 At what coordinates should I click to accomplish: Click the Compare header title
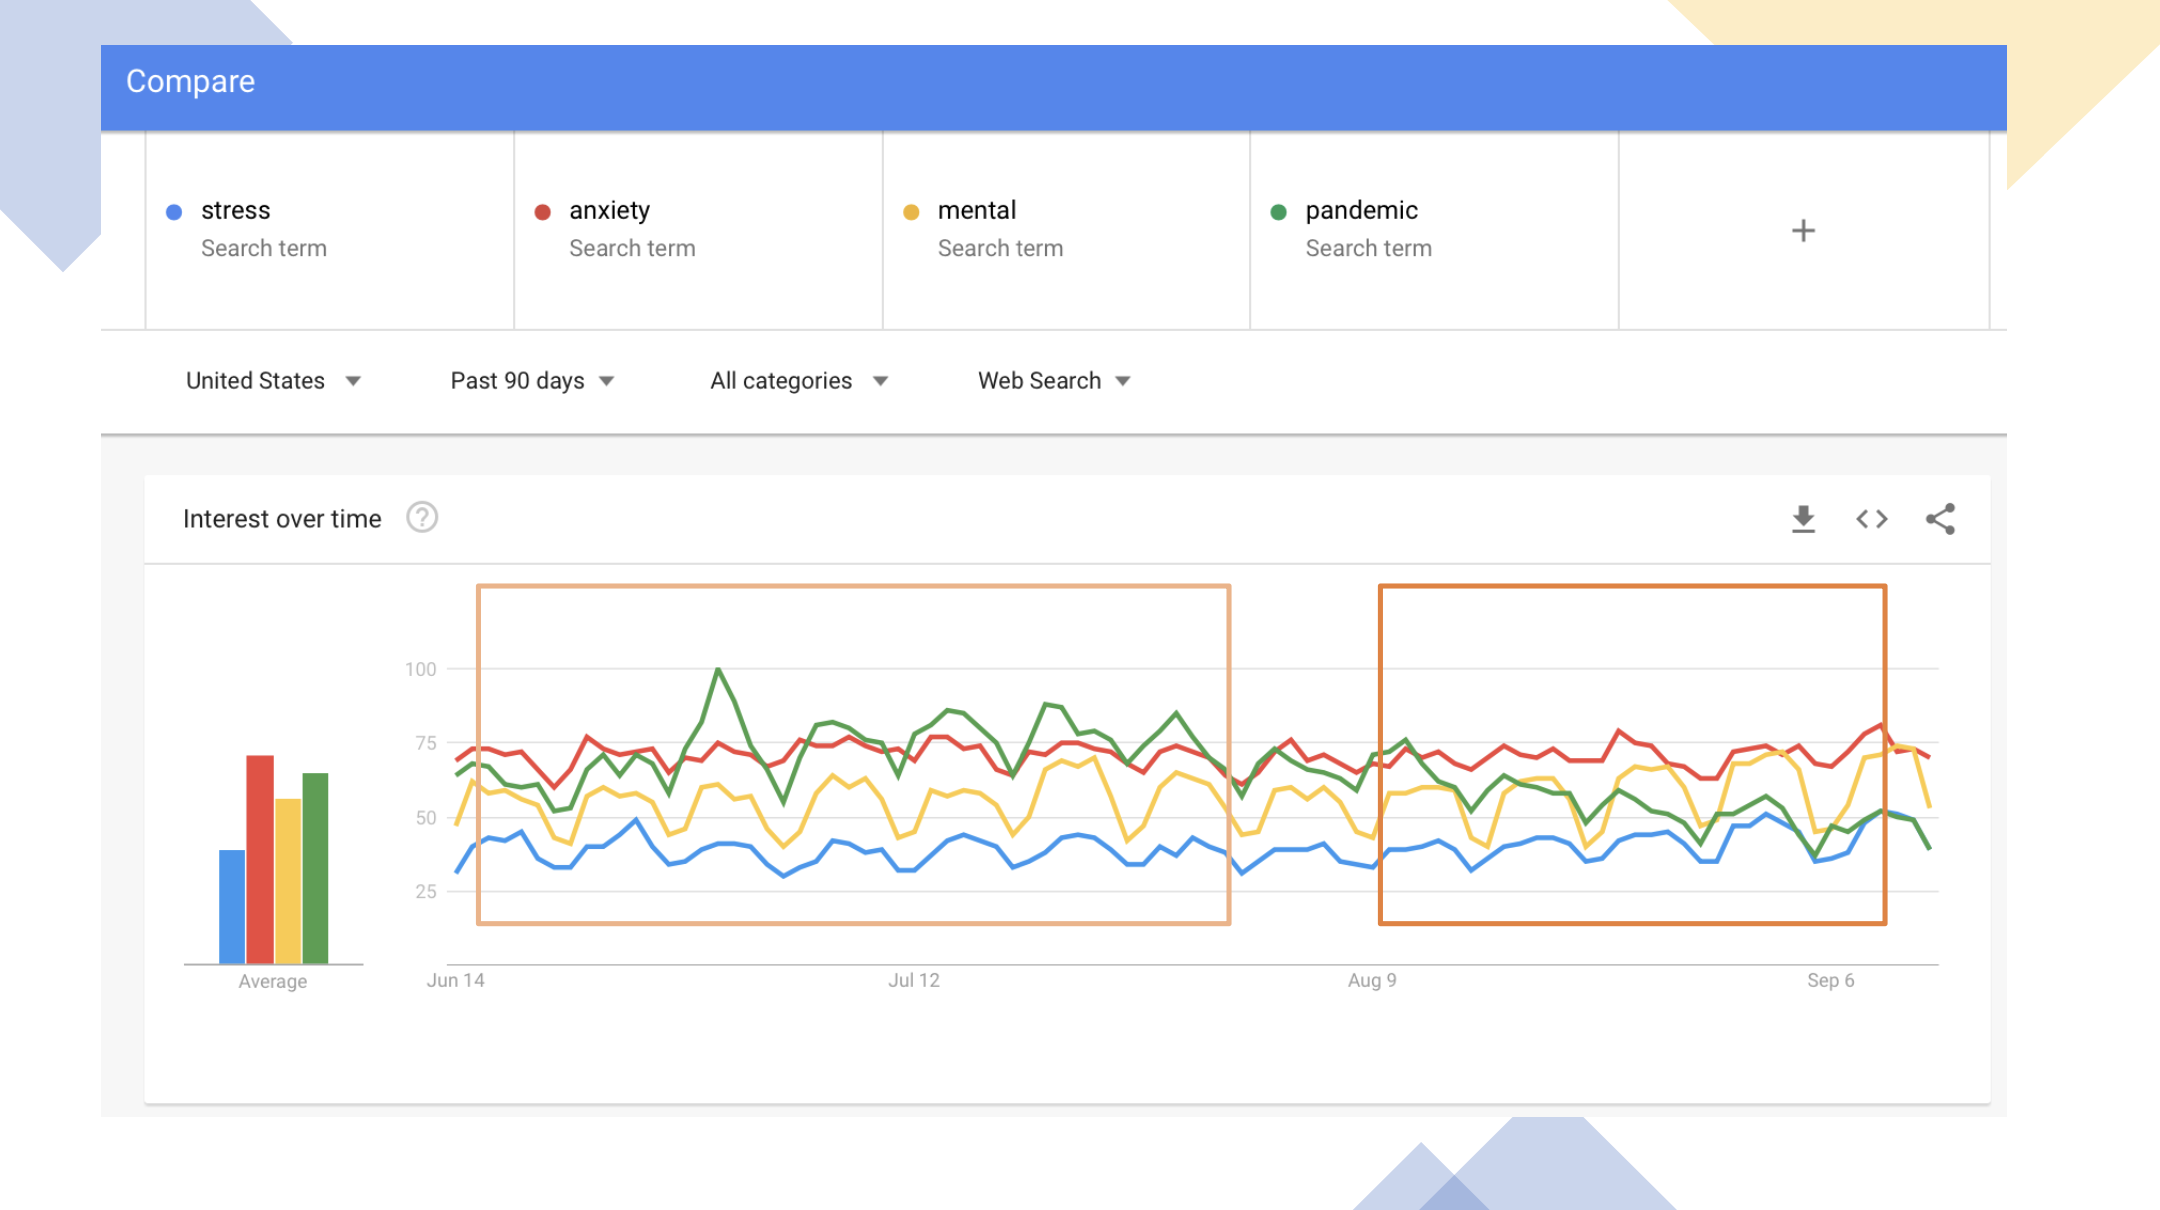190,82
